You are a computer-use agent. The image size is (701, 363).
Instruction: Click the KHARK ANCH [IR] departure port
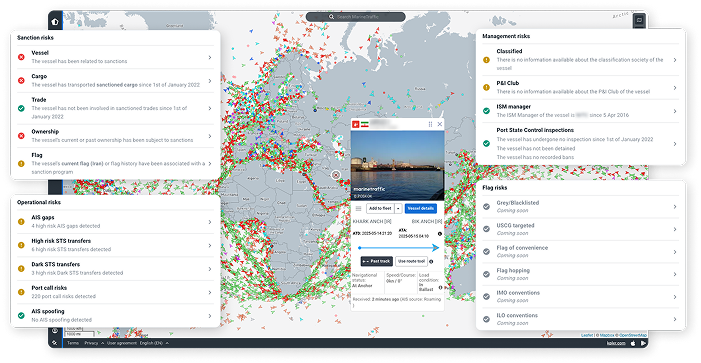point(372,222)
